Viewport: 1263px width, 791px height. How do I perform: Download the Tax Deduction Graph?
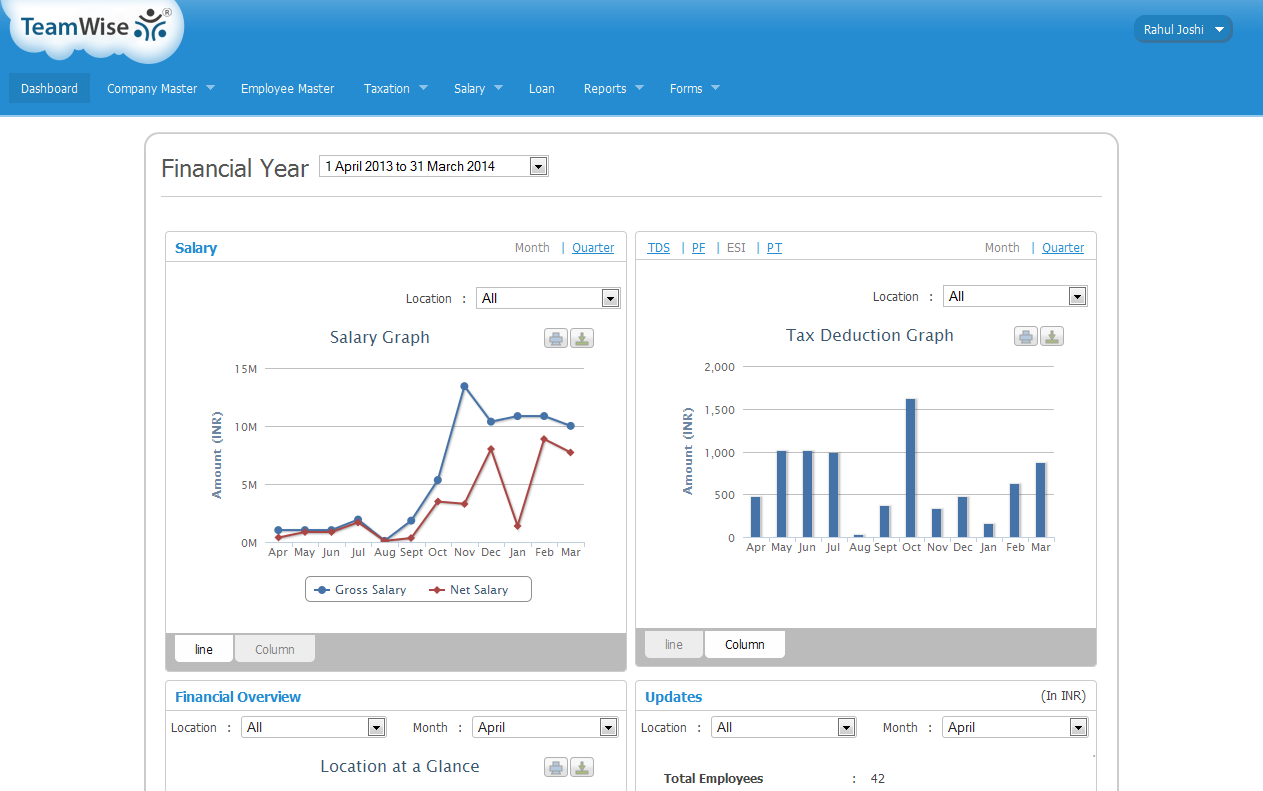coord(1051,336)
